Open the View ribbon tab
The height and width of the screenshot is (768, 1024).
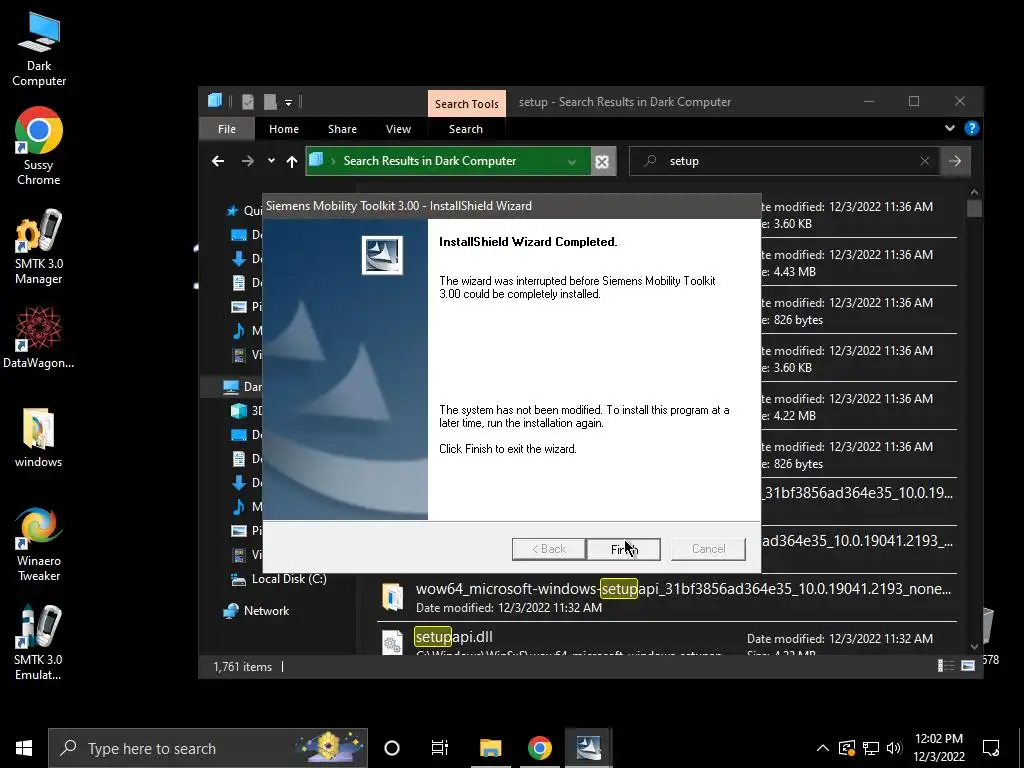coord(398,129)
